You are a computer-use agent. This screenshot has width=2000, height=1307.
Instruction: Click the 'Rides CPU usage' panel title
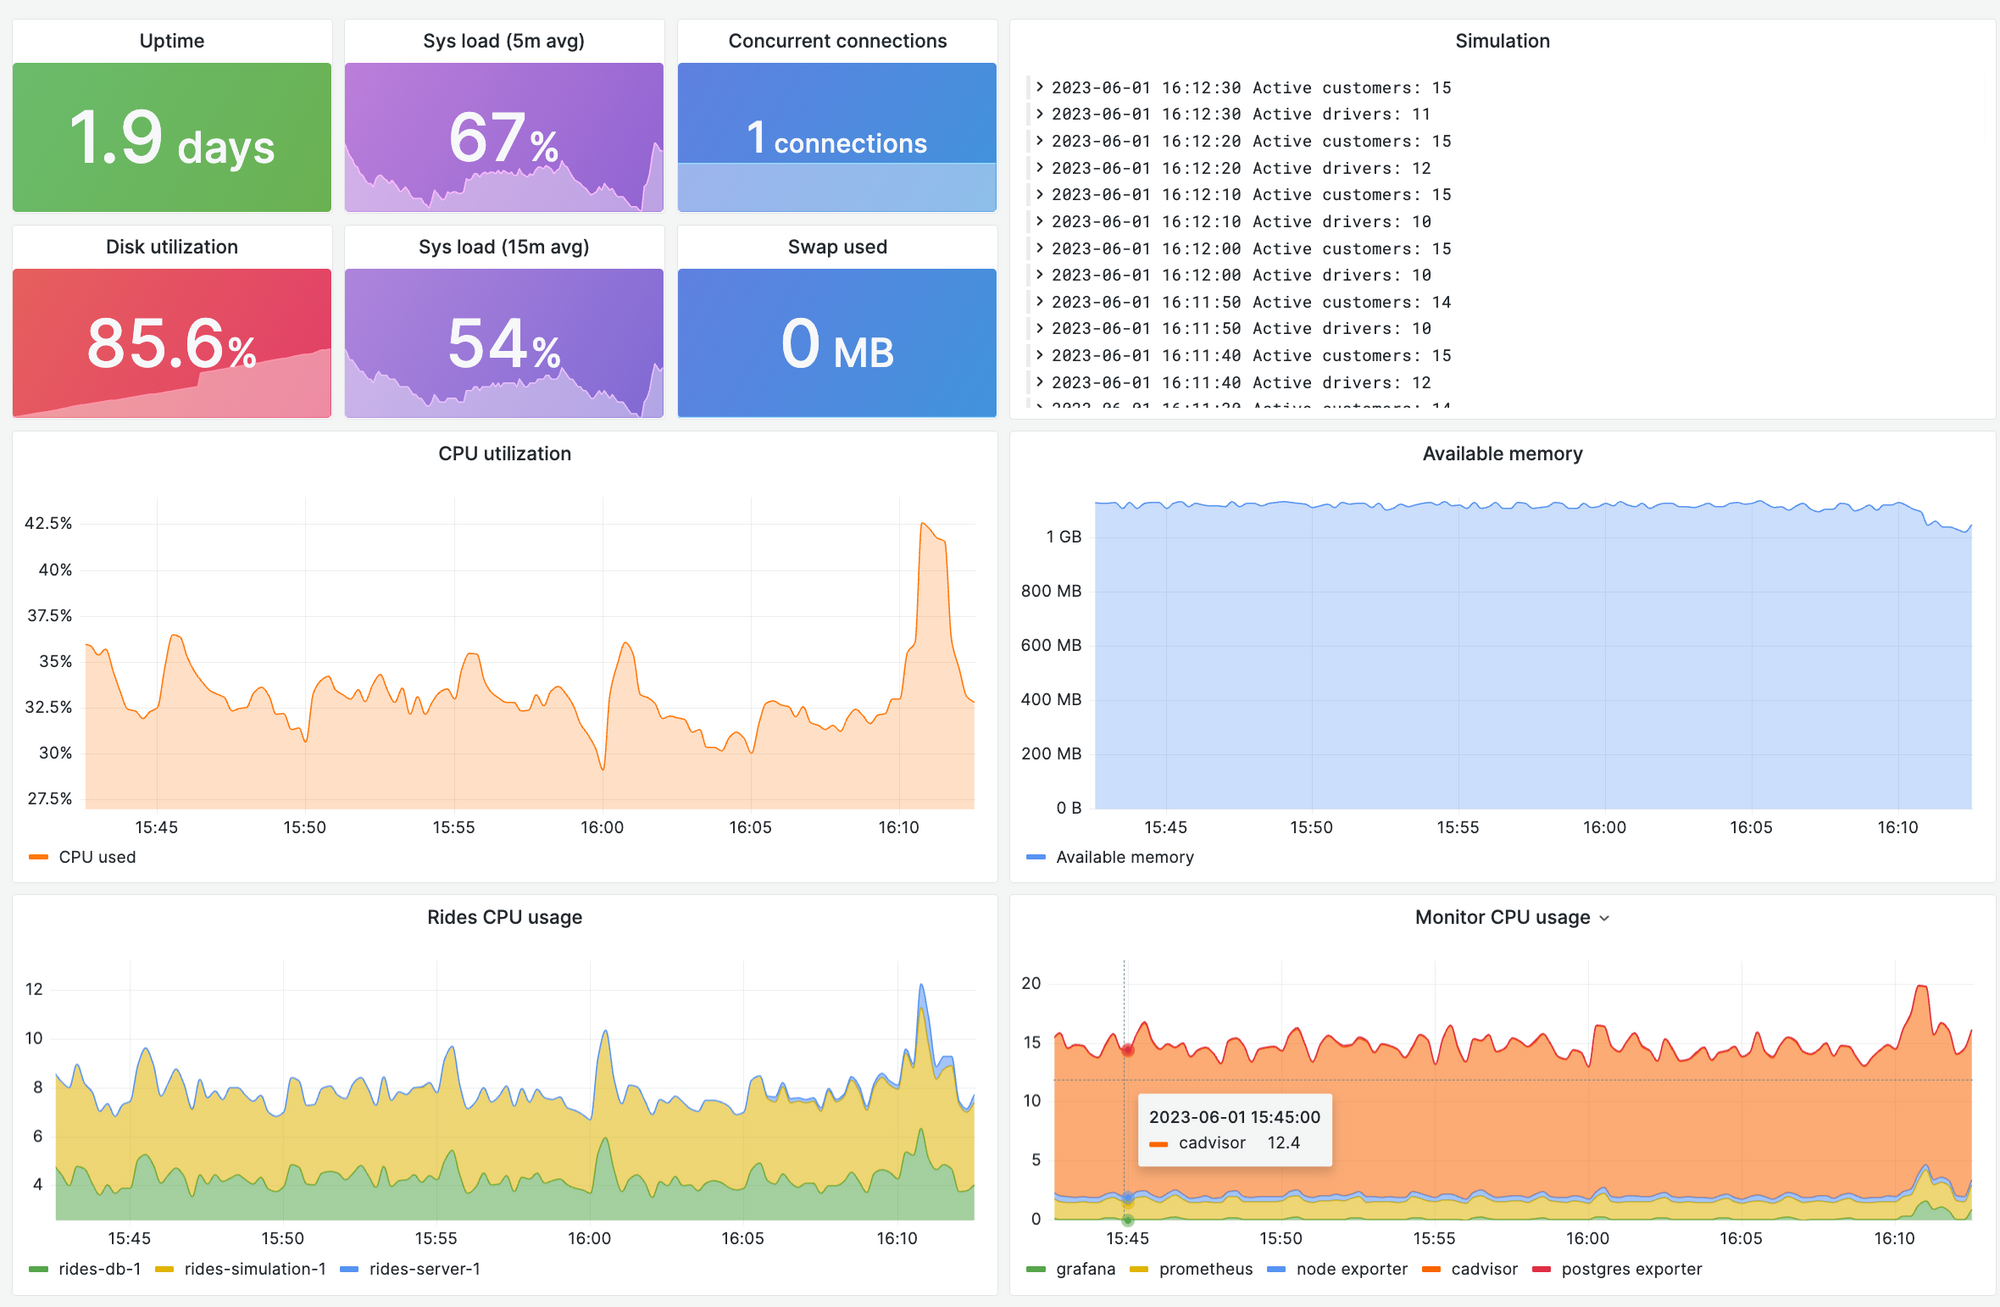tap(503, 917)
